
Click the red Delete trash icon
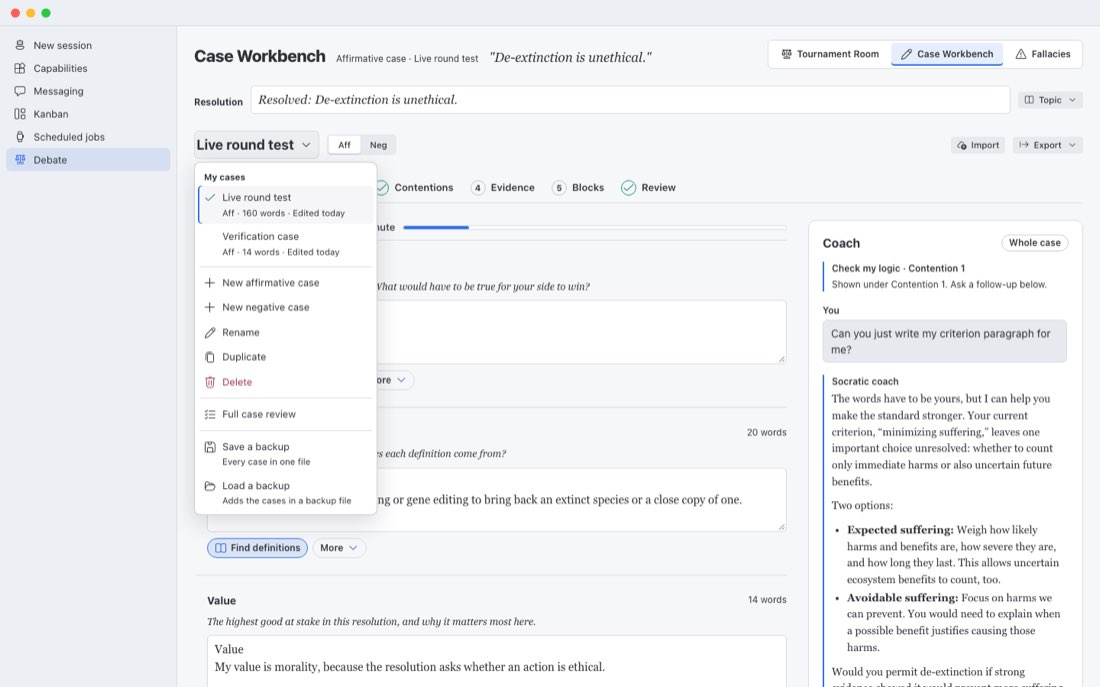coord(210,382)
